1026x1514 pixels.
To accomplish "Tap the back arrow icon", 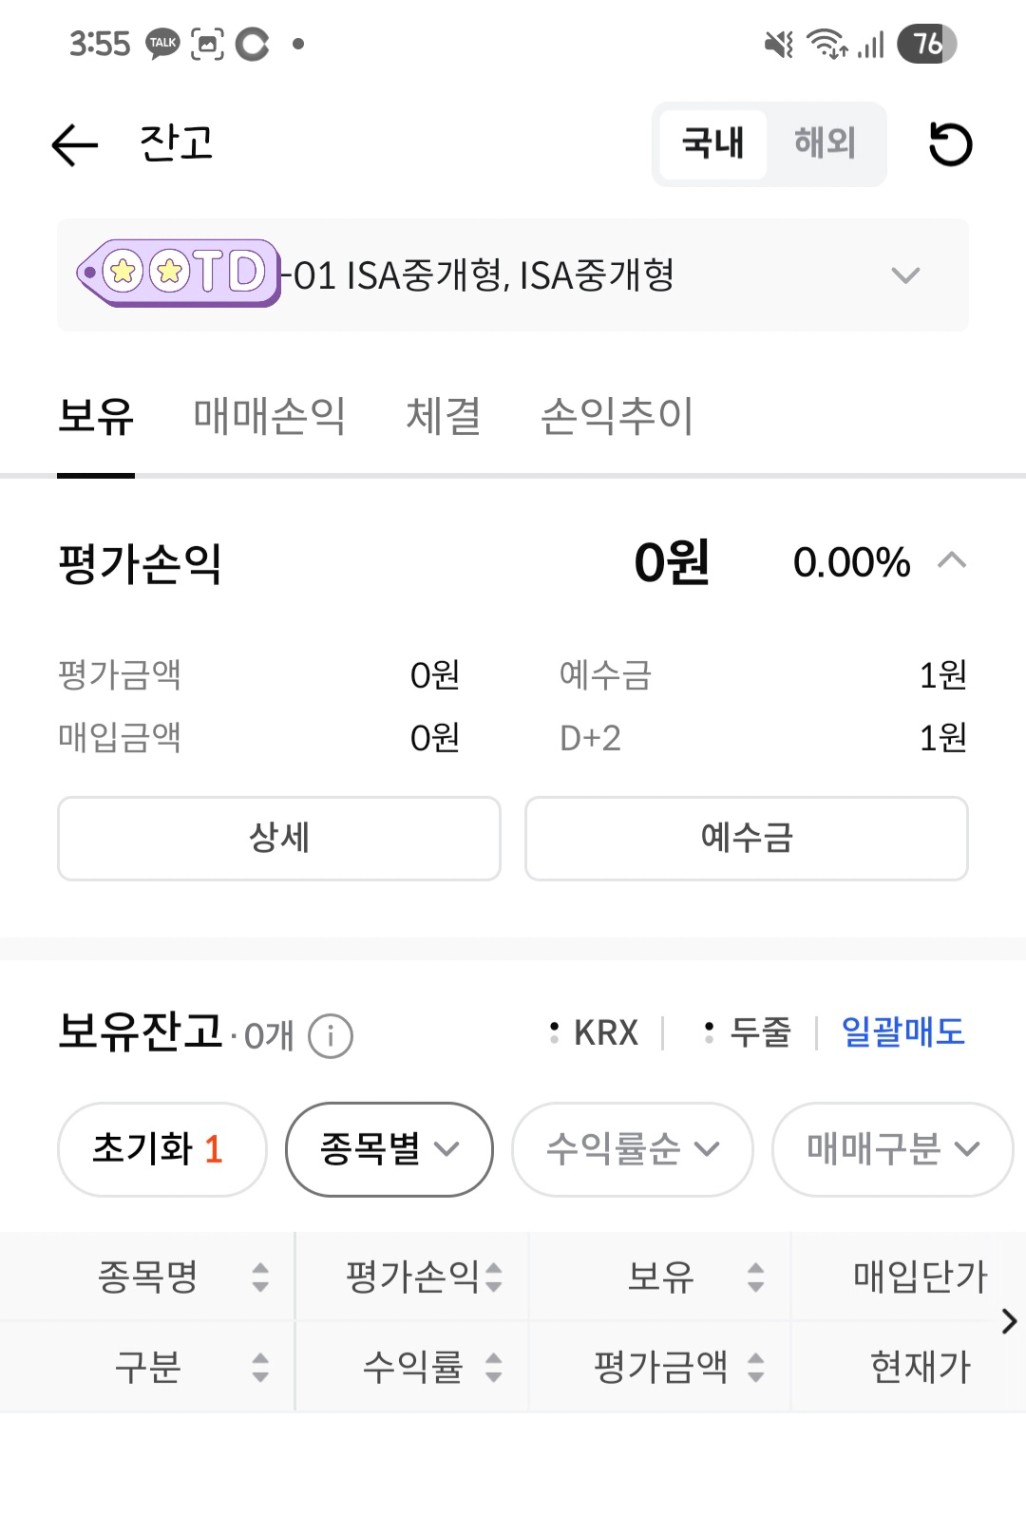I will click(75, 145).
